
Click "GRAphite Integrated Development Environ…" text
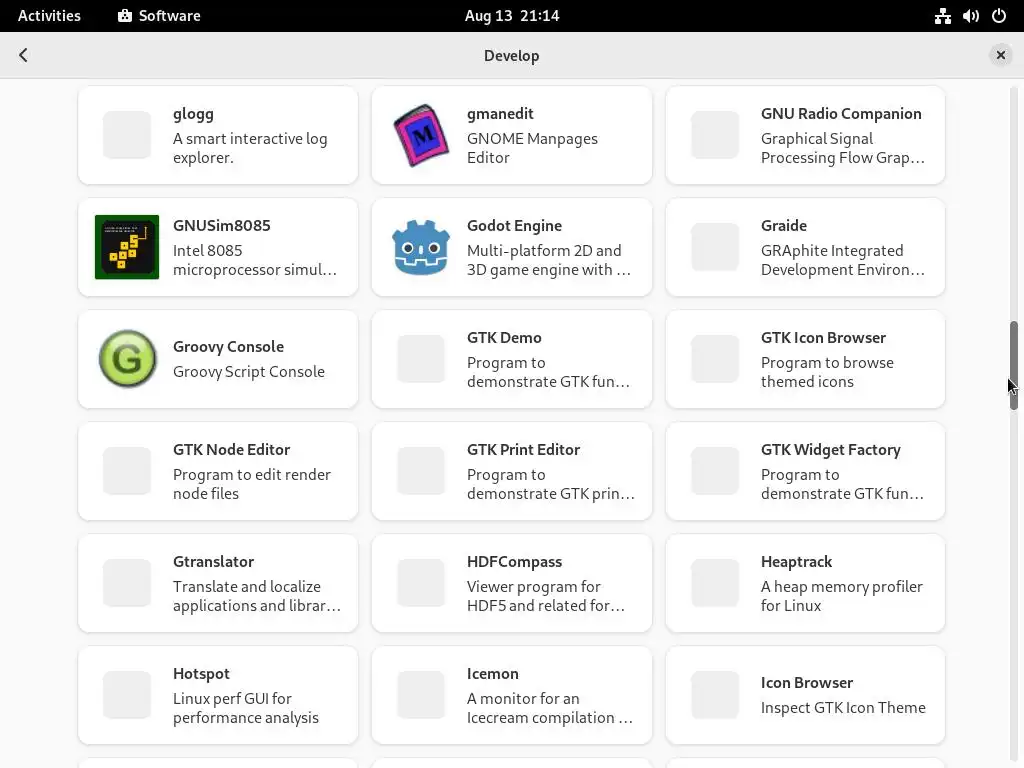click(842, 260)
